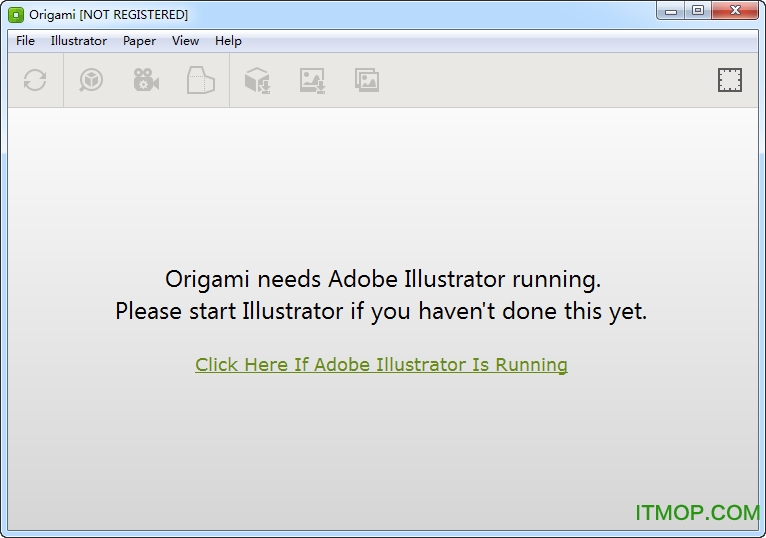
Task: Open the View menu
Action: pos(185,41)
